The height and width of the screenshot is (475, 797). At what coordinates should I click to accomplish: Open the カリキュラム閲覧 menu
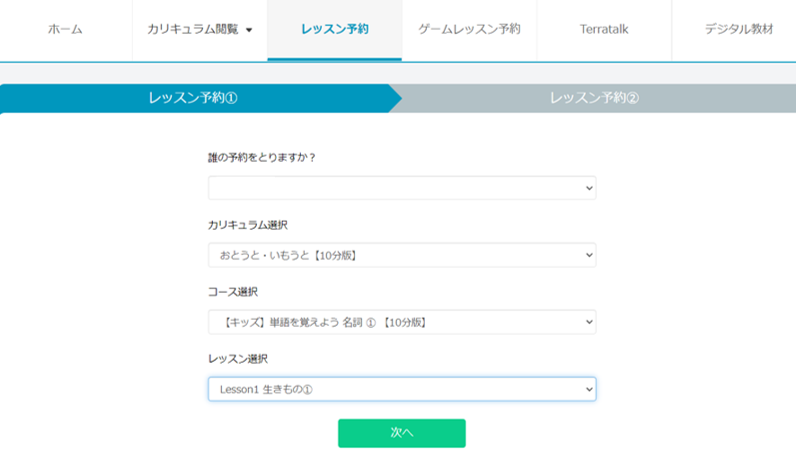[x=192, y=30]
